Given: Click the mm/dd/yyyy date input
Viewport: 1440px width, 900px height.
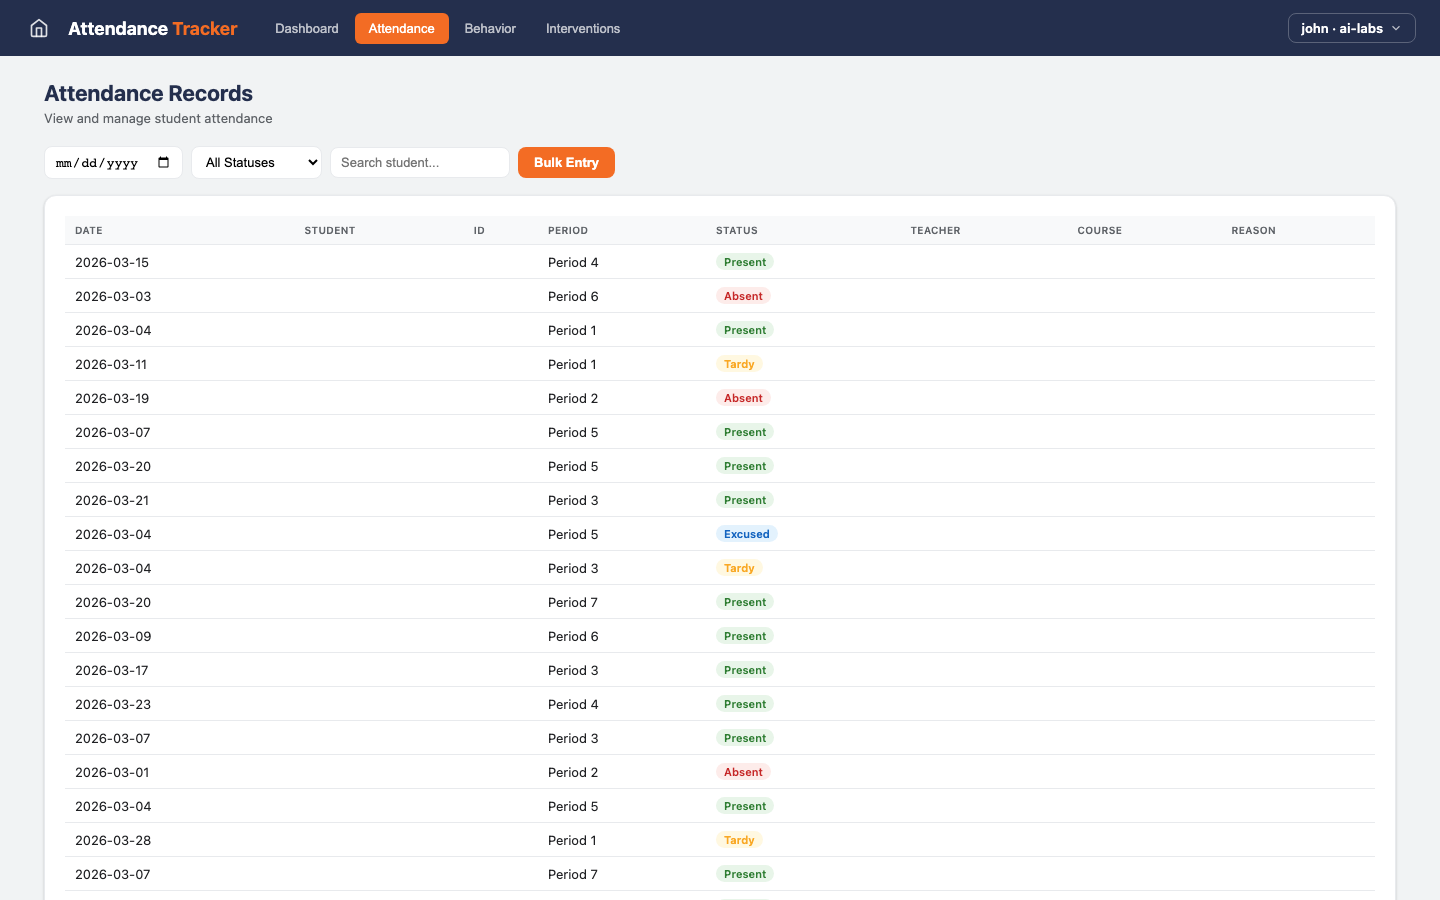Looking at the screenshot, I should [x=100, y=162].
